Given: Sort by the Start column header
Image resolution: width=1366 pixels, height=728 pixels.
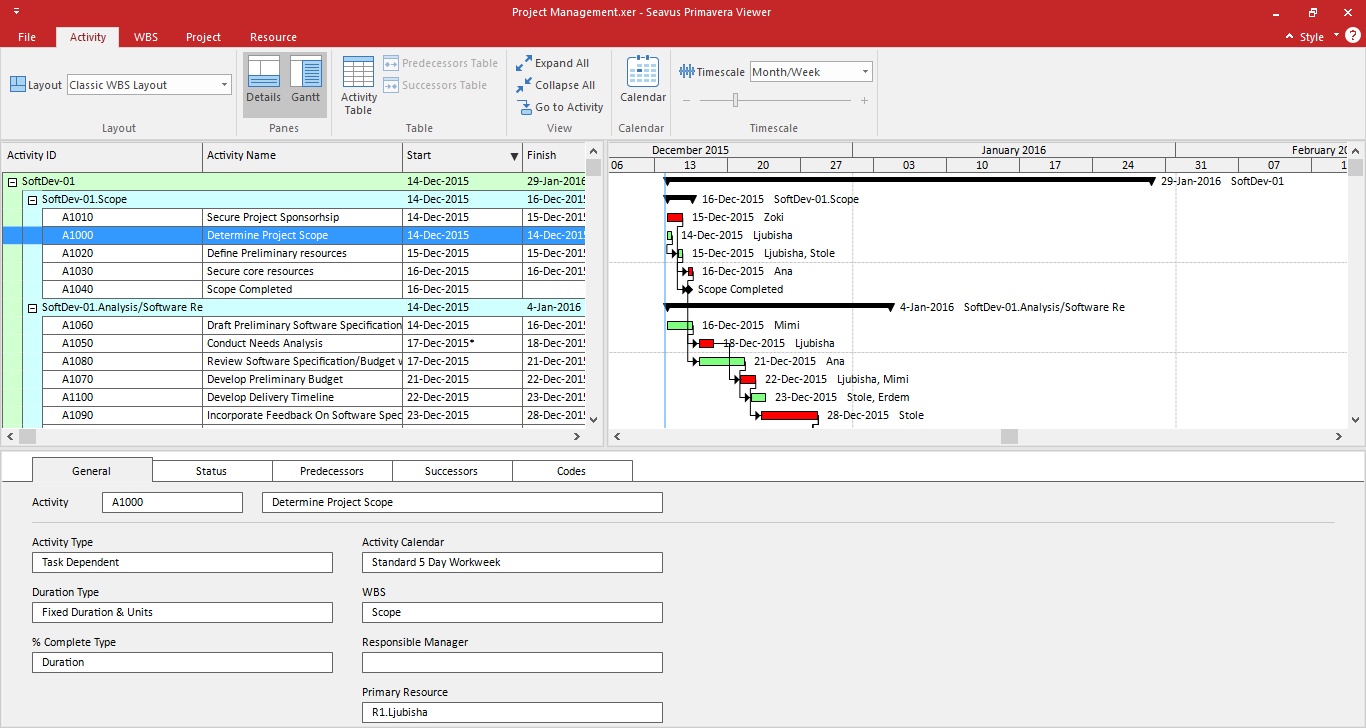Looking at the screenshot, I should pos(462,156).
